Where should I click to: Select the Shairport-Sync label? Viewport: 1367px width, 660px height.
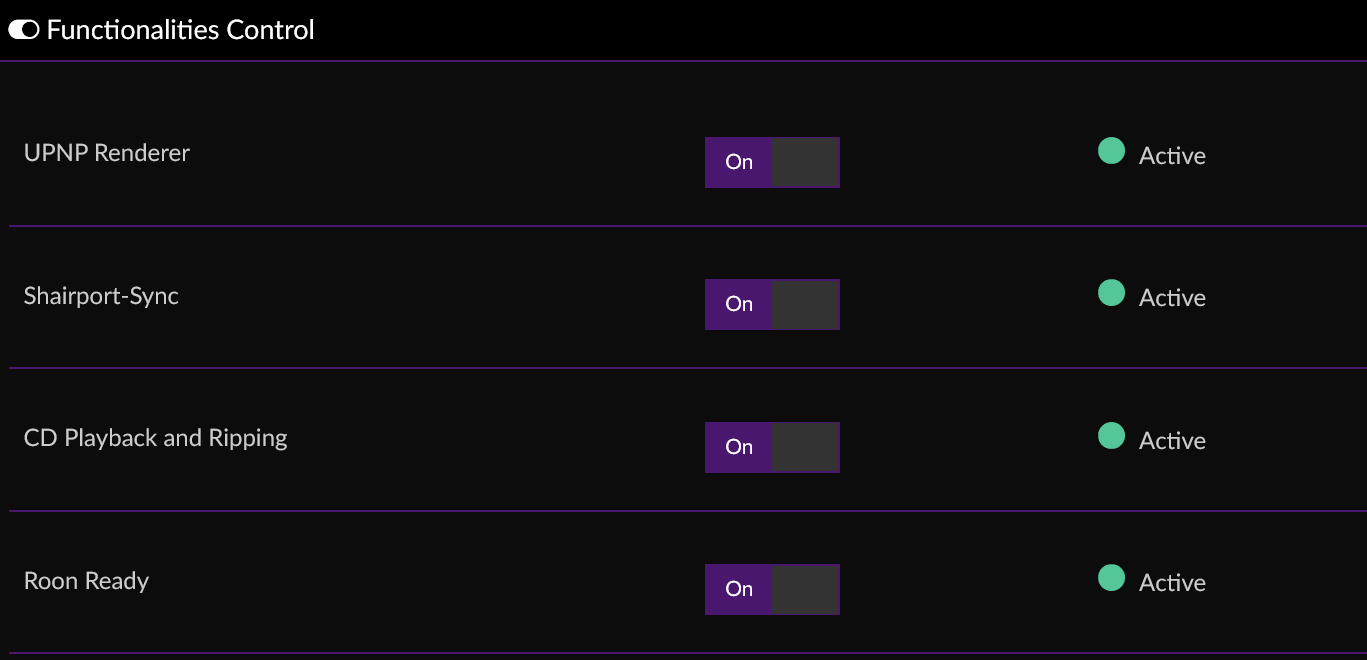tap(101, 296)
